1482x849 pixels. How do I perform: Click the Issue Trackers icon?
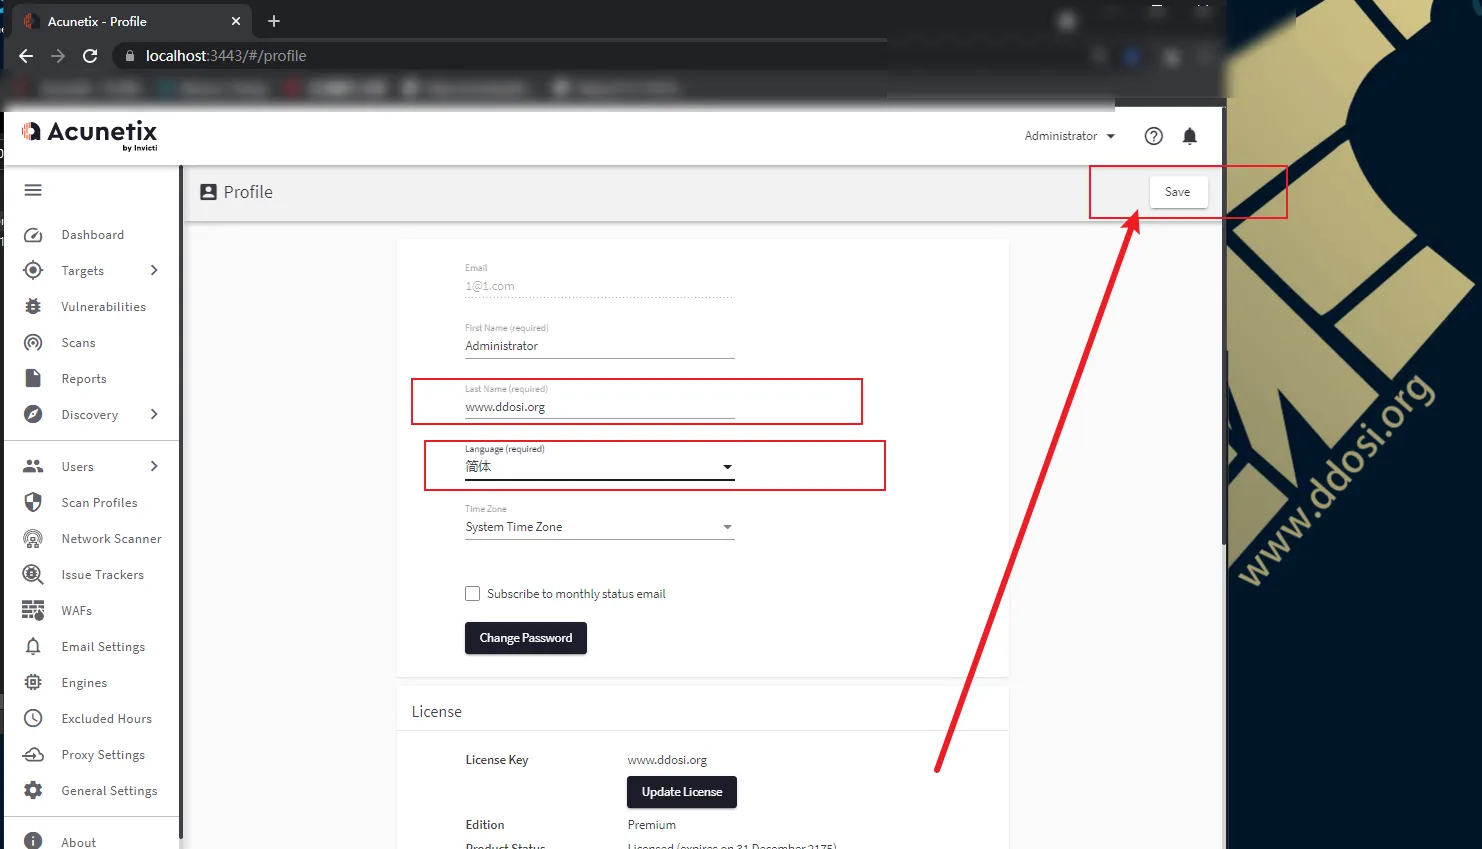click(x=33, y=574)
